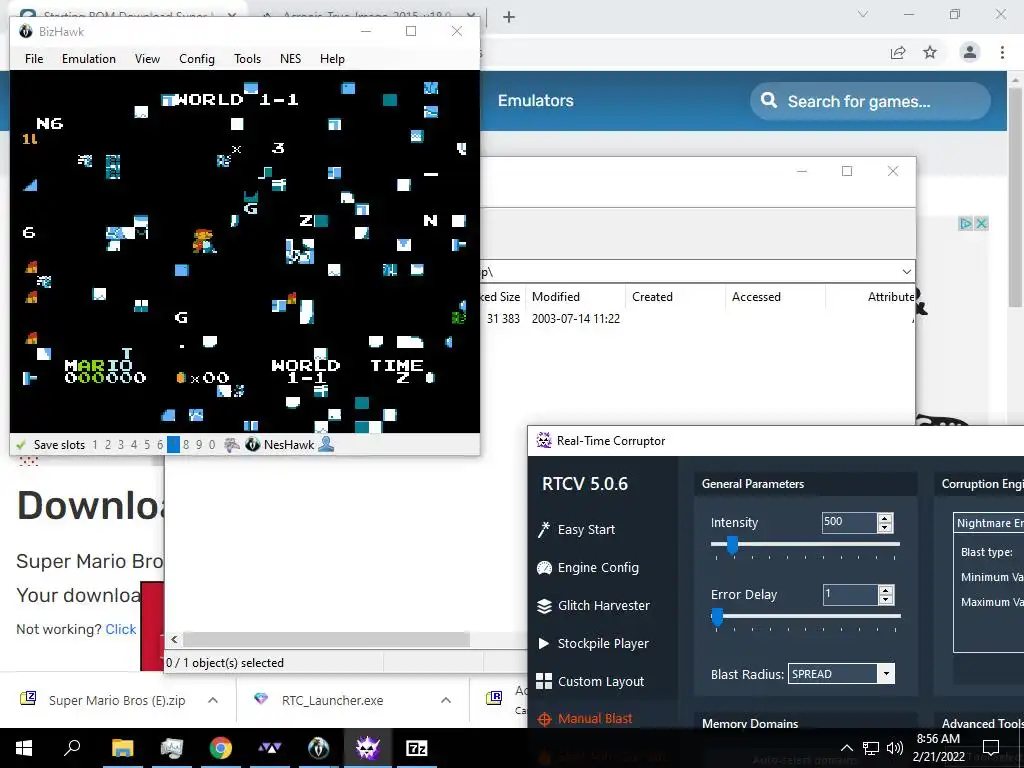Open BizHawk's Tools menu
This screenshot has height=768, width=1024.
[248, 59]
